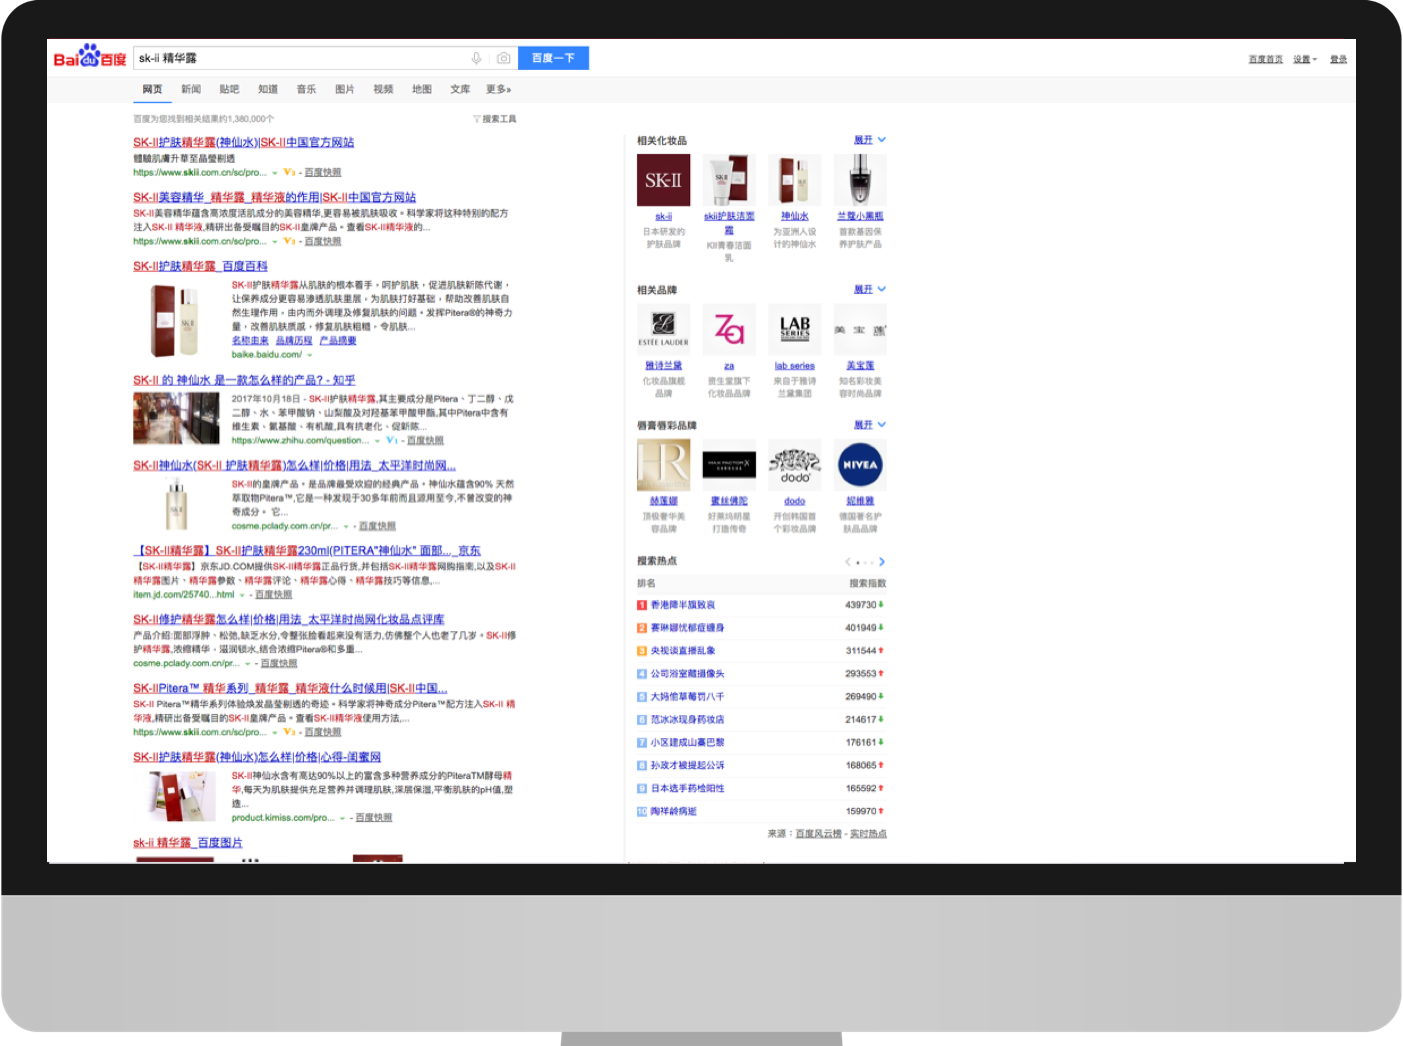Screen dimensions: 1403x1046
Task: Switch to the 图片 tab
Action: (x=345, y=89)
